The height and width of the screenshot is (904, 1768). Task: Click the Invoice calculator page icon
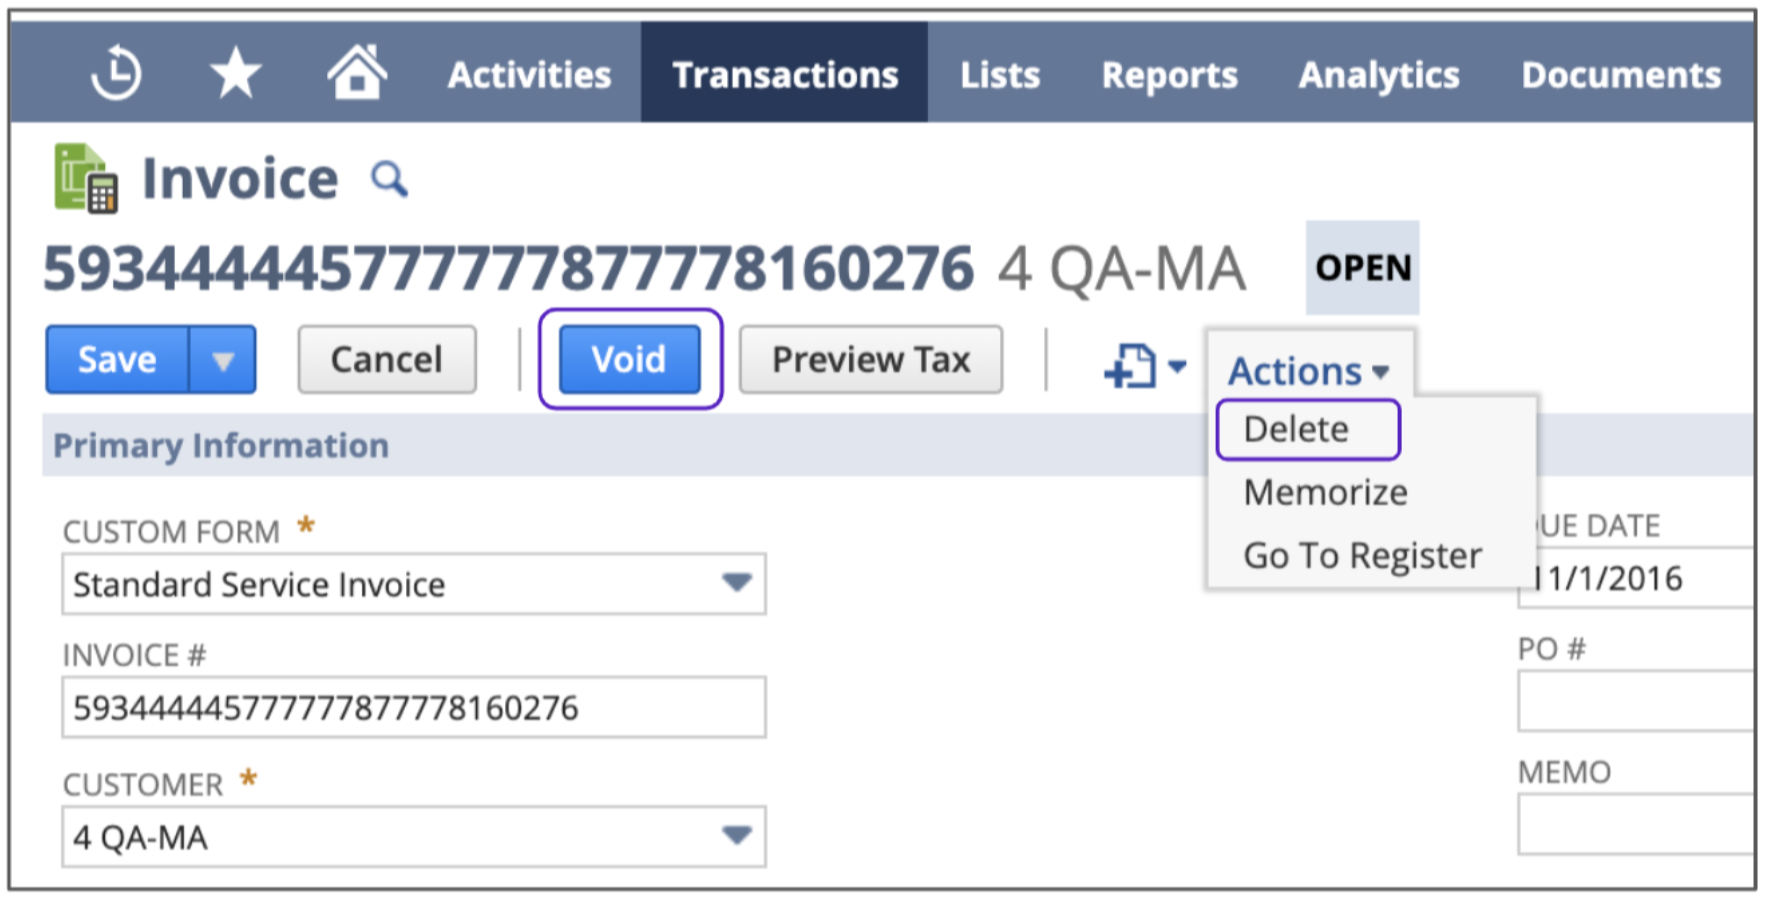(x=86, y=179)
